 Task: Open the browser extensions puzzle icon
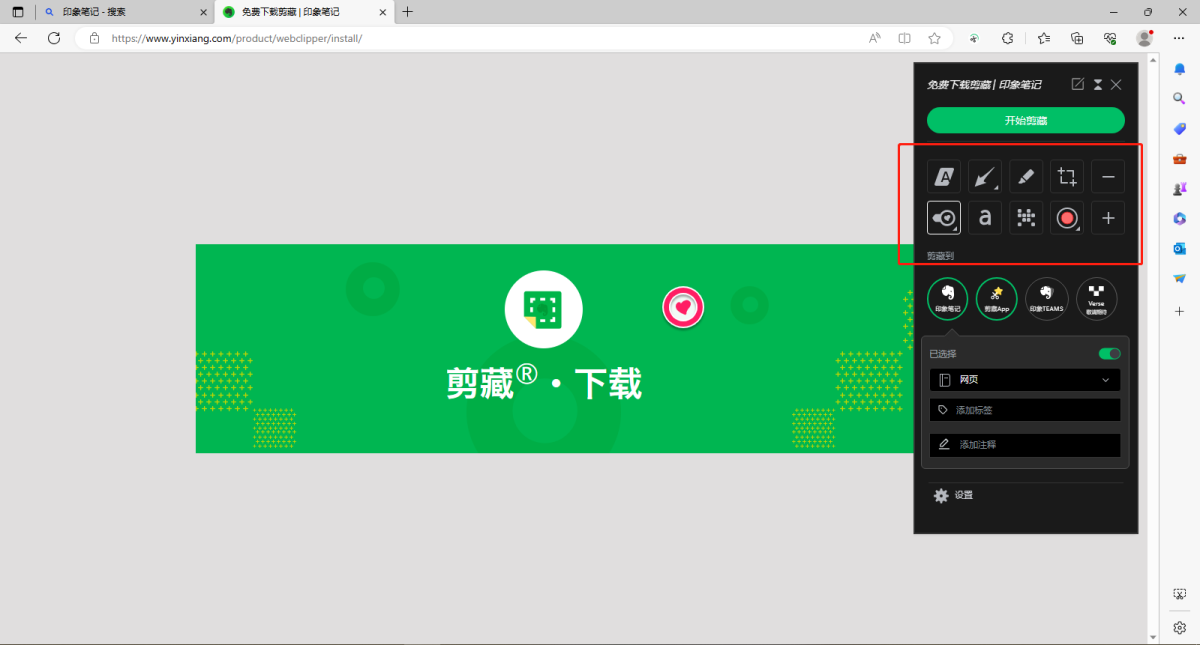(1008, 38)
